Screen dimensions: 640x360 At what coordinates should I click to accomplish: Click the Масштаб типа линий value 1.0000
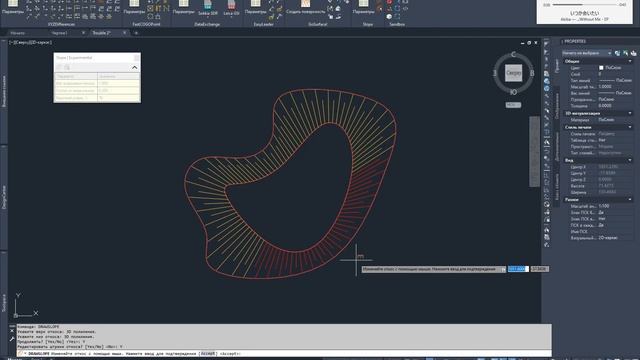(605, 87)
